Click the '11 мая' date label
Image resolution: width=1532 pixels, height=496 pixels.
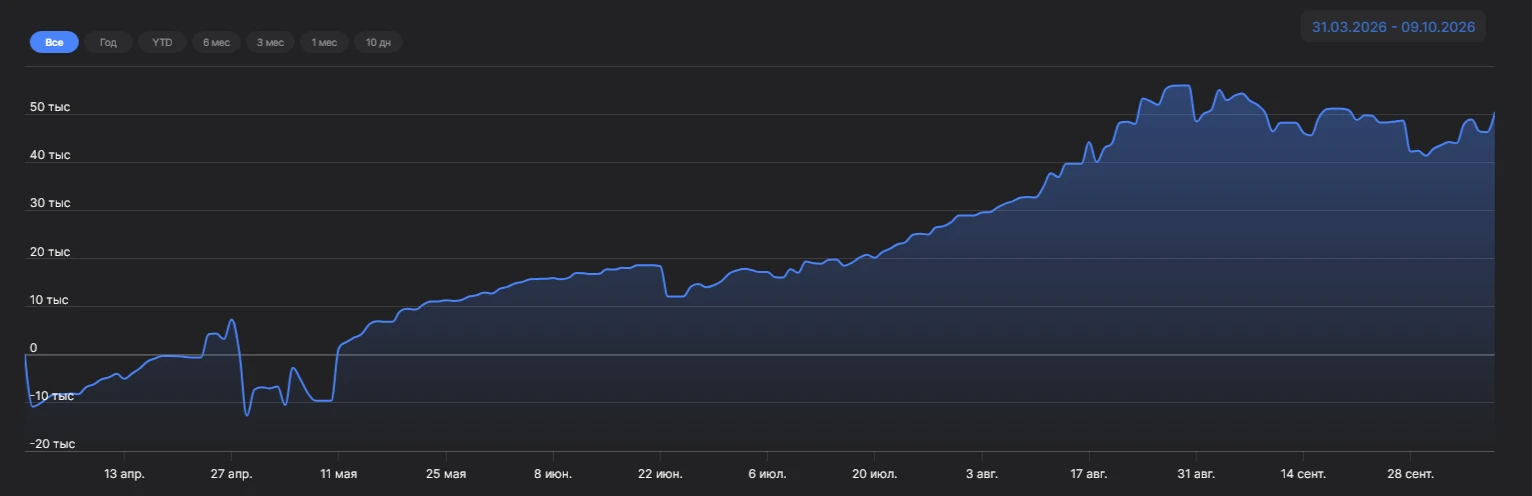[339, 473]
